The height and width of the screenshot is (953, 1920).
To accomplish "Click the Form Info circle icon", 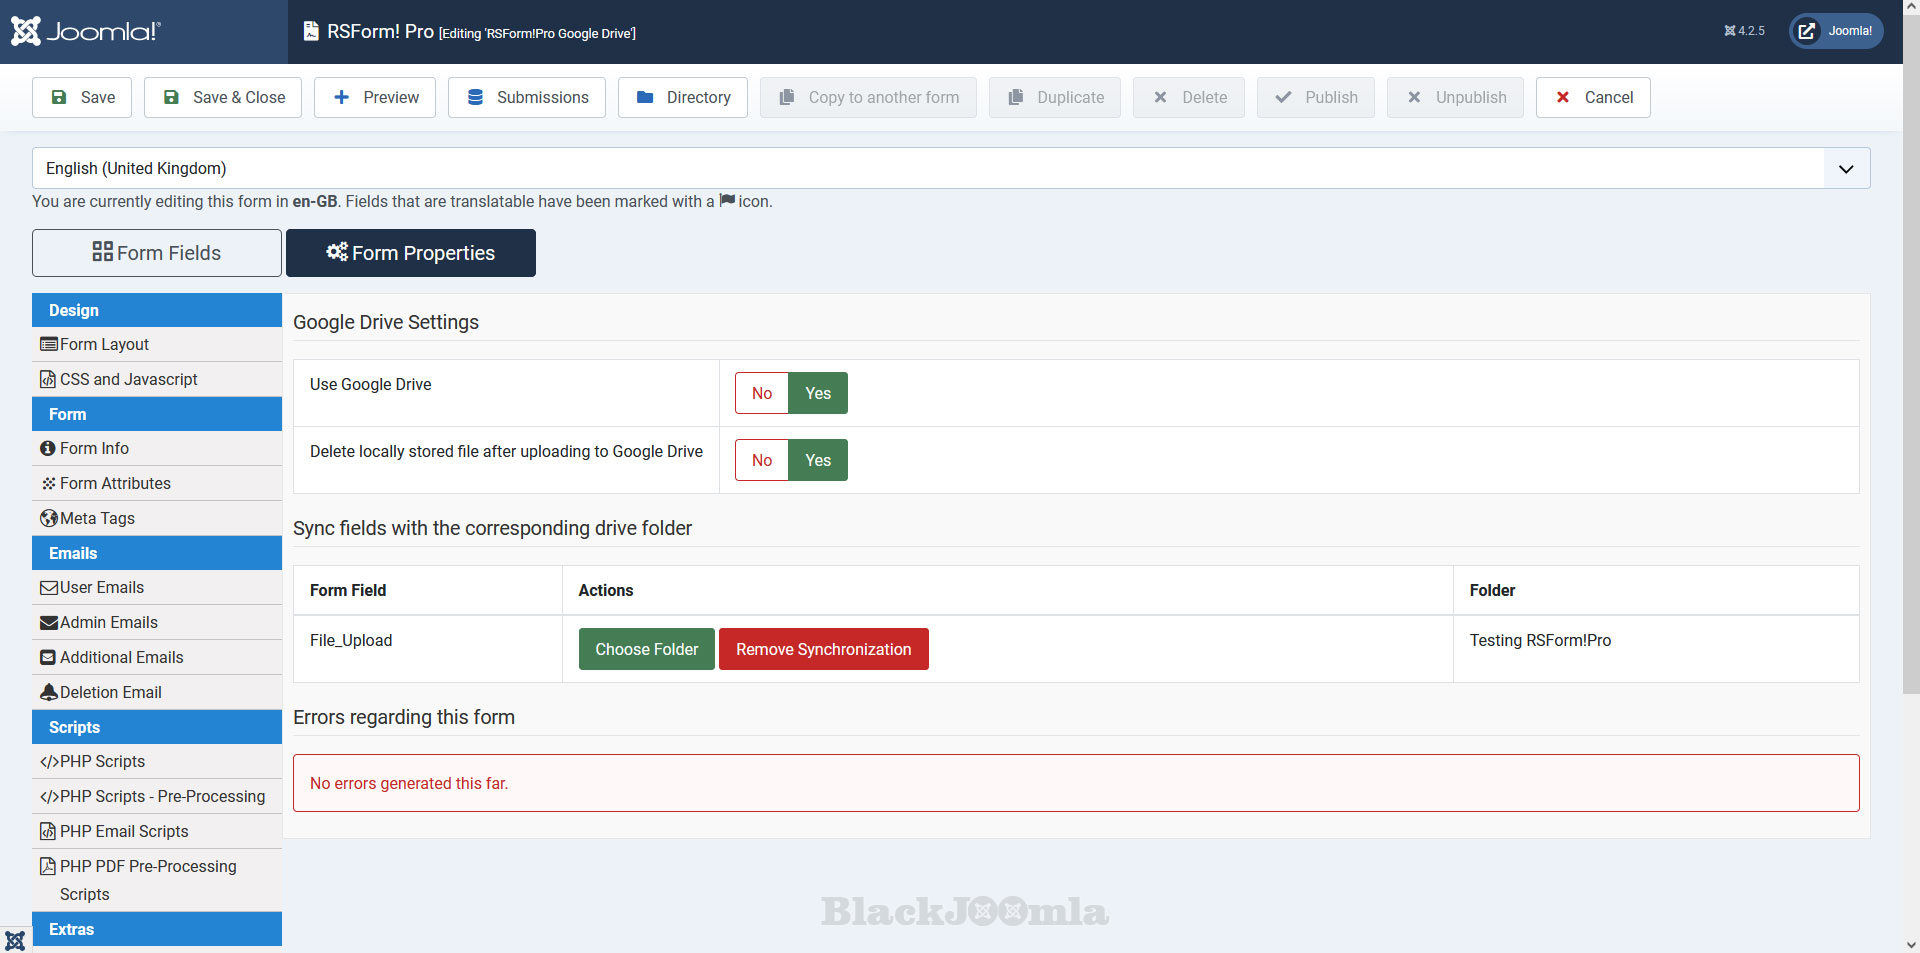I will tap(47, 449).
